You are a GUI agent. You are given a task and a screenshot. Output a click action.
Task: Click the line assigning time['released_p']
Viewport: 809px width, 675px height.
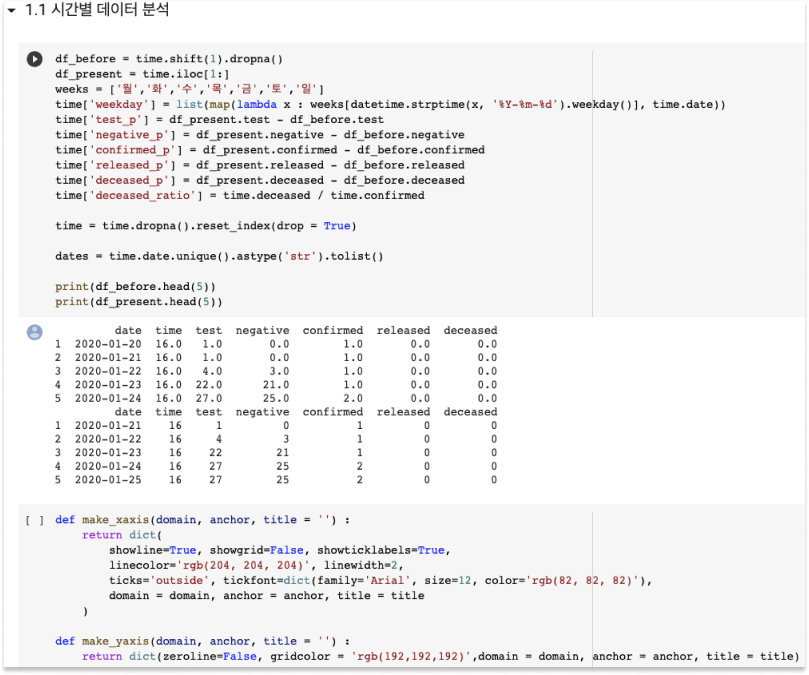(260, 165)
